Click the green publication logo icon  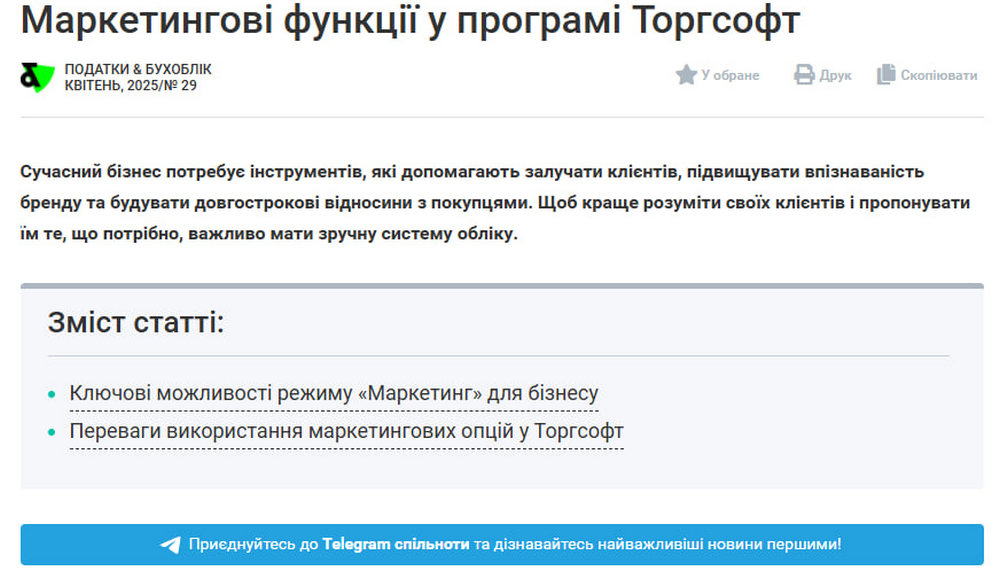(37, 77)
